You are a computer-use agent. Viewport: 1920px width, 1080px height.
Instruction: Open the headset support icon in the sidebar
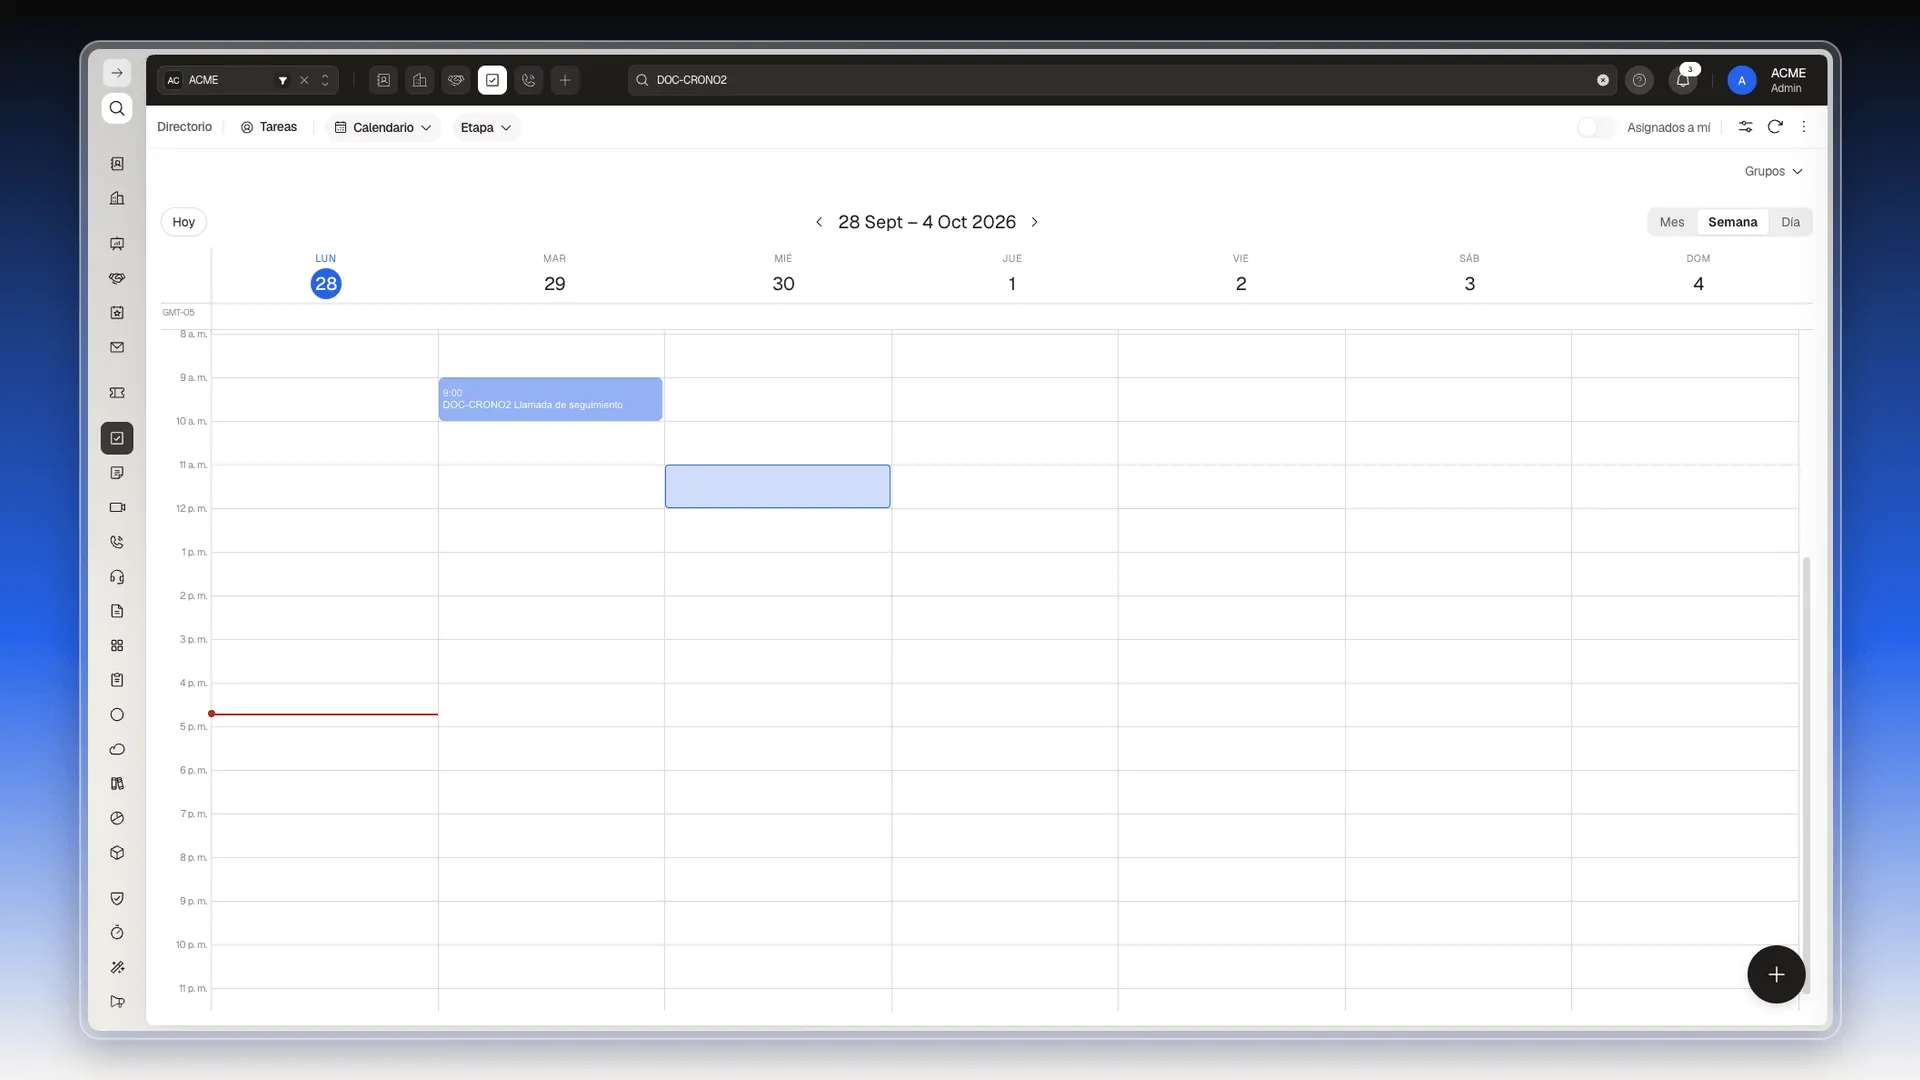pos(117,577)
